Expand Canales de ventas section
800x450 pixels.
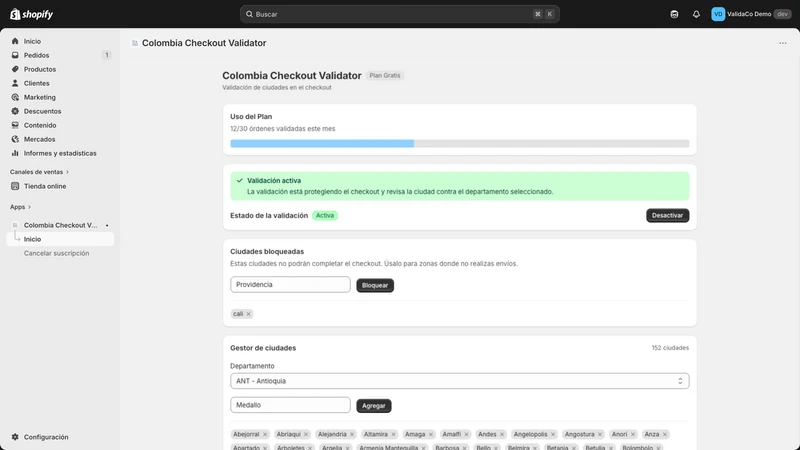pyautogui.click(x=39, y=172)
